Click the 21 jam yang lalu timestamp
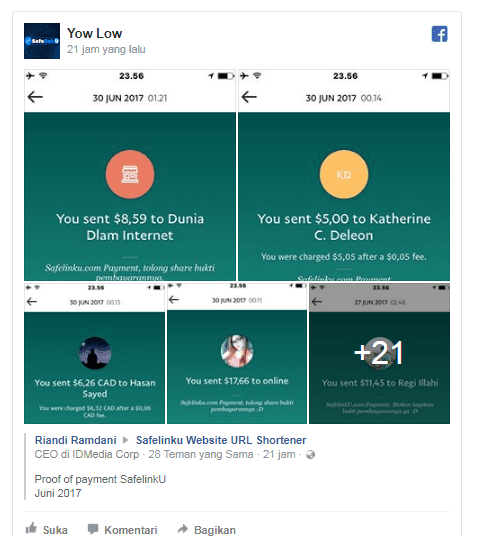Viewport: 485px width, 536px height. click(x=106, y=49)
